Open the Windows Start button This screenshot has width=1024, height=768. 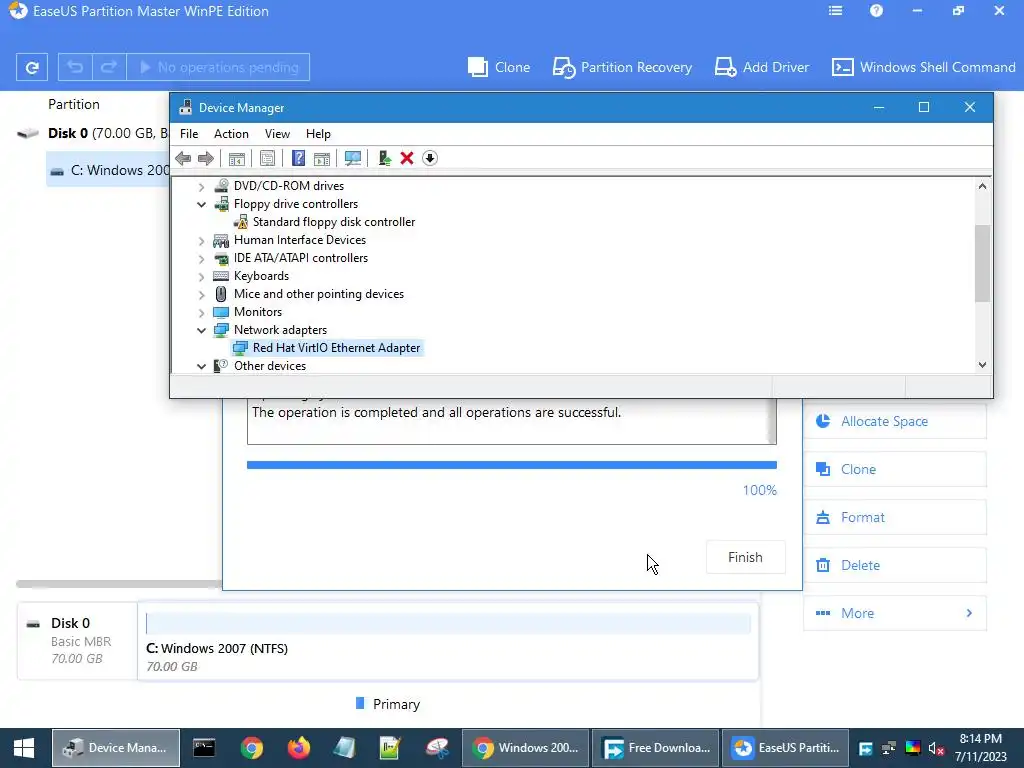coord(24,748)
